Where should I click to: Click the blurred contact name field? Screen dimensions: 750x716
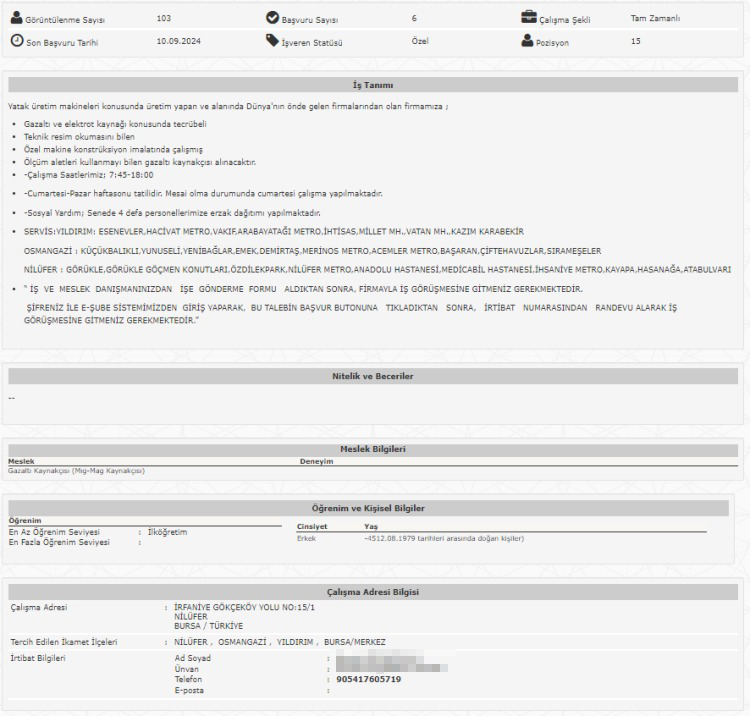click(390, 662)
